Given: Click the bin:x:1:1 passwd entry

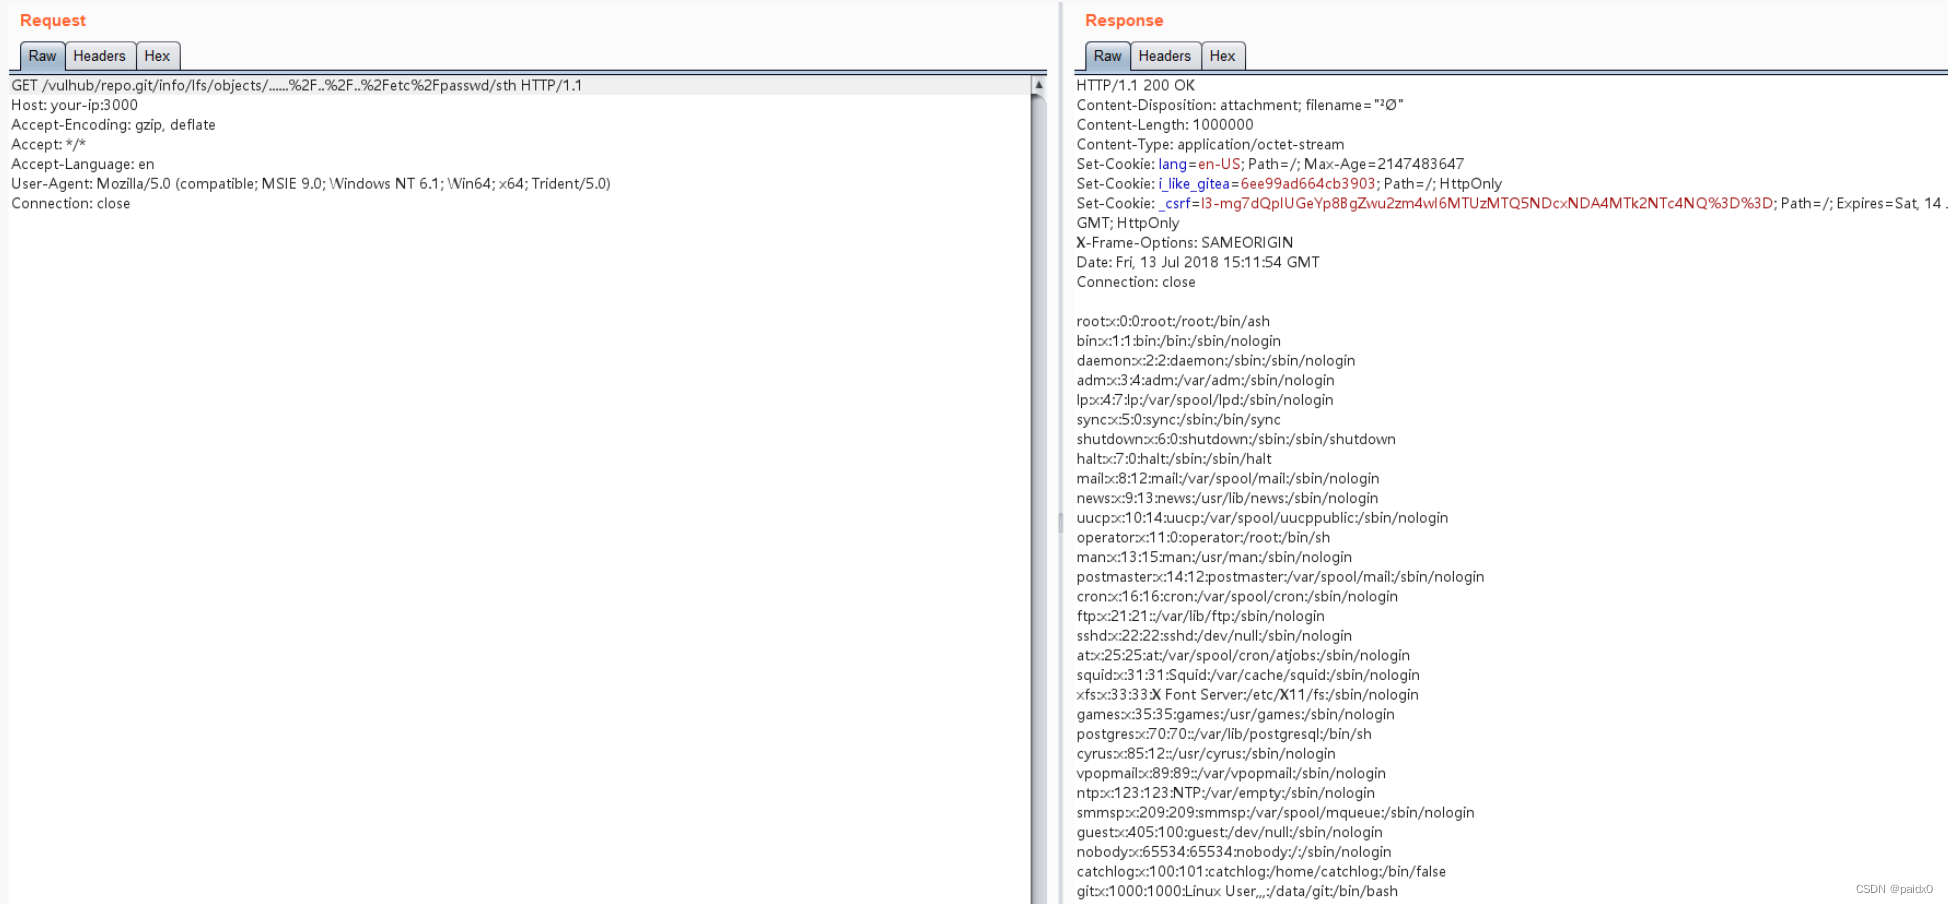Looking at the screenshot, I should pos(1179,341).
